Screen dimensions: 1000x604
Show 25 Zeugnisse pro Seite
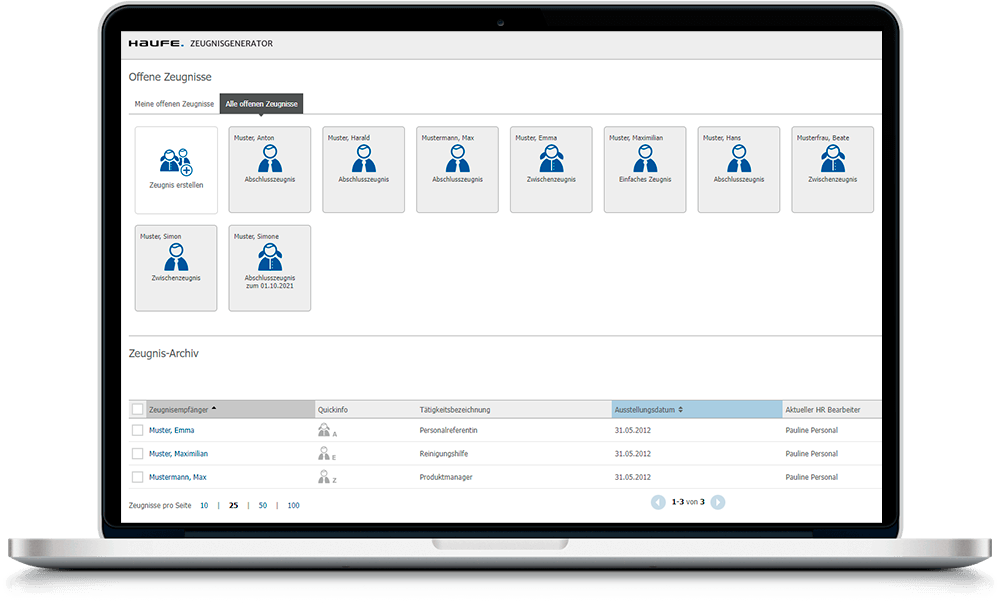[233, 505]
